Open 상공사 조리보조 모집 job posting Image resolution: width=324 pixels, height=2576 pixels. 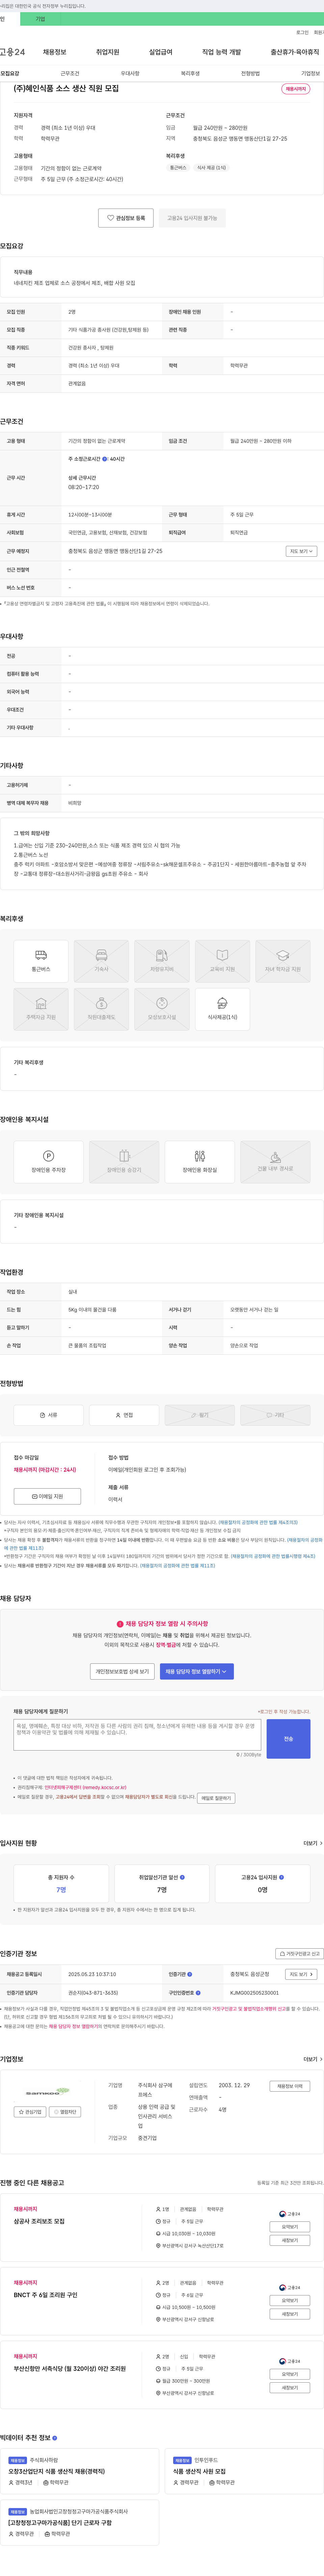[39, 2221]
